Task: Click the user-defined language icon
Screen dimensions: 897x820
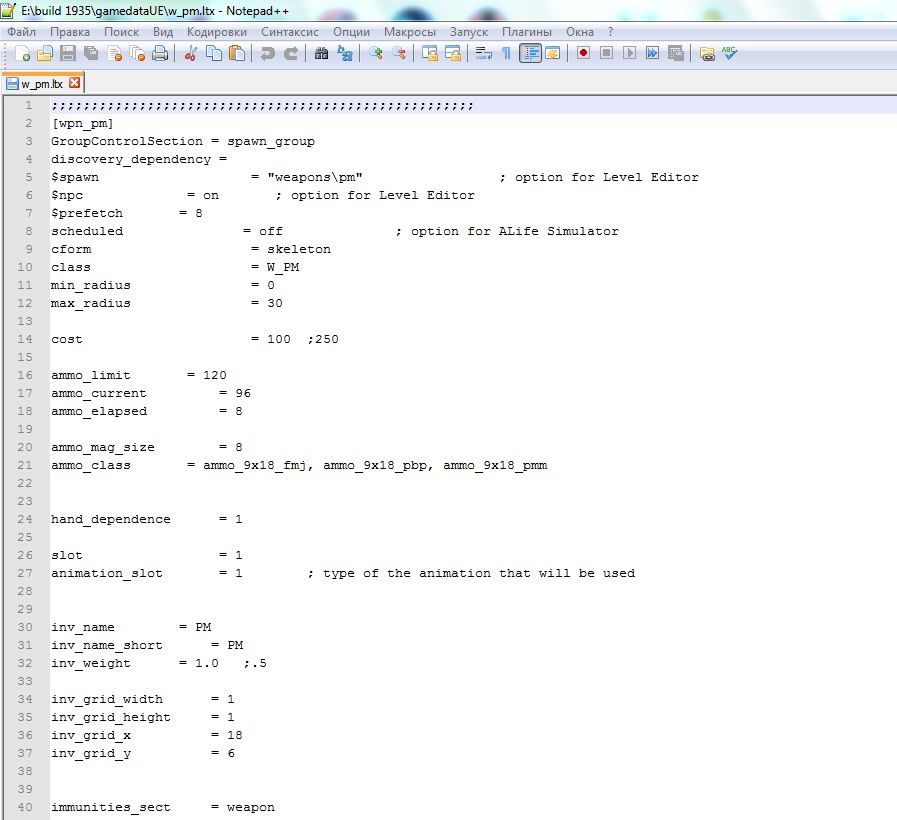Action: 553,54
